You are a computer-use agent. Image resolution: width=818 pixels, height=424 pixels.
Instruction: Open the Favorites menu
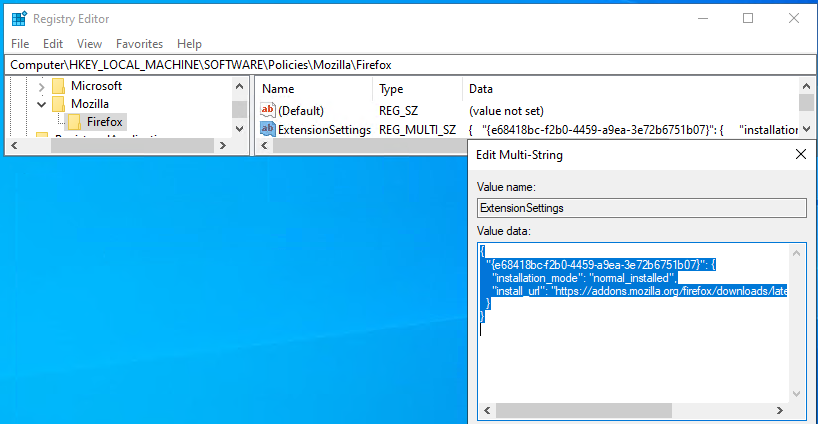(x=139, y=44)
